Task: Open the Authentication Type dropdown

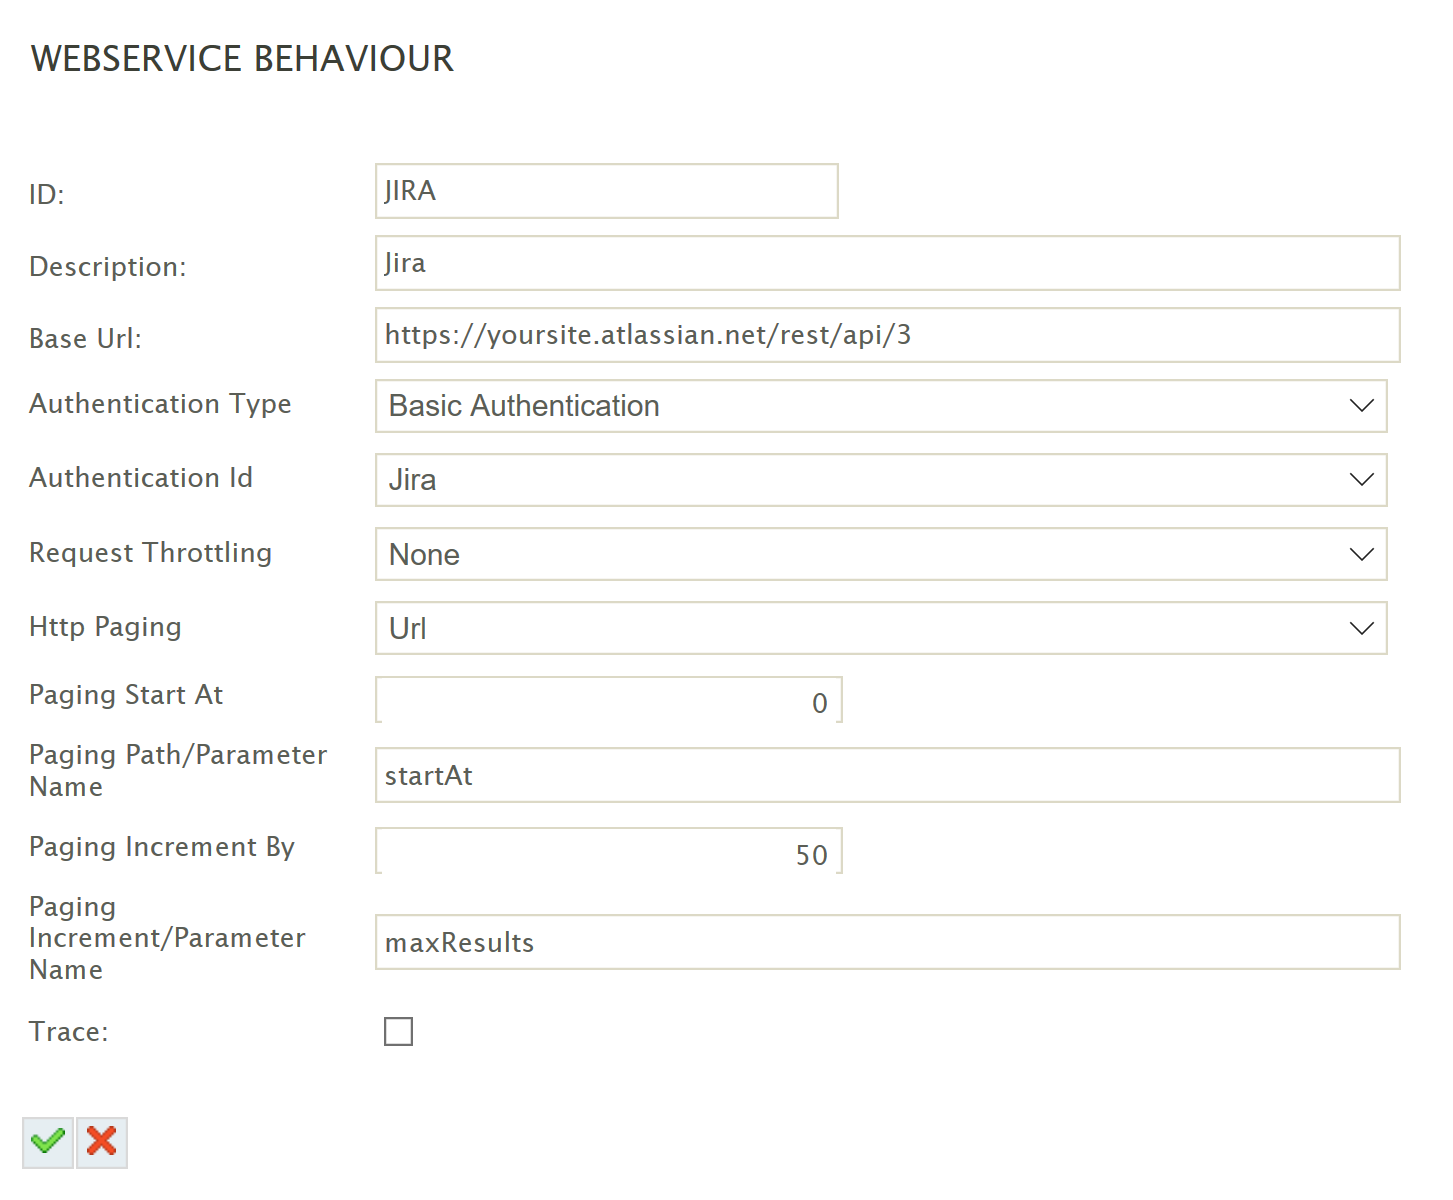Action: [880, 406]
